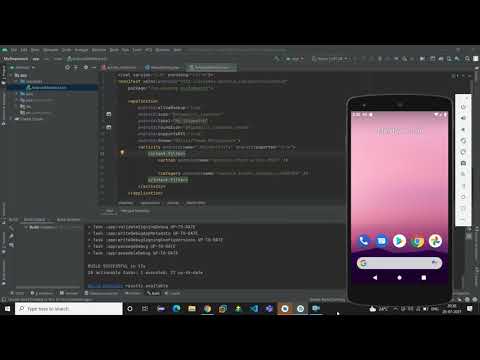The image size is (480, 360).
Task: Switch to the Merged Manifest tab
Action: (135, 211)
